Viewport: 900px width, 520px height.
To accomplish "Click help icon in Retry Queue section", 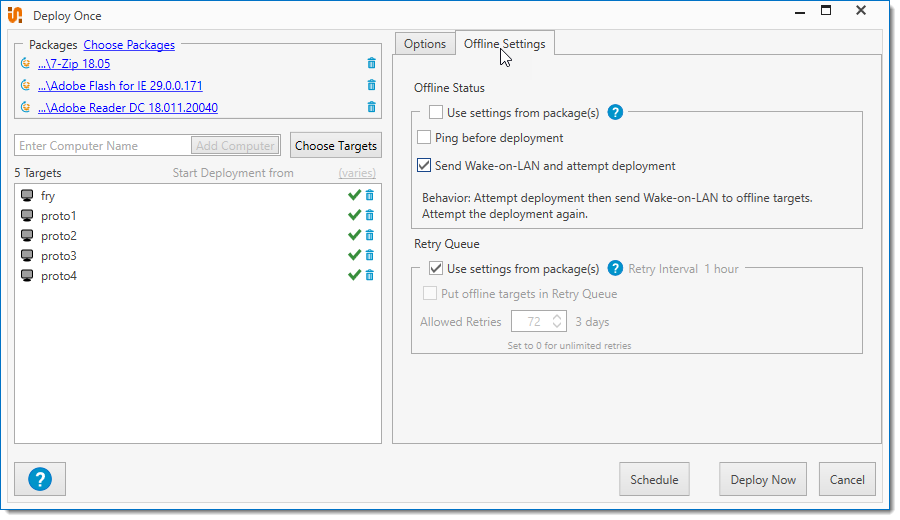I will (616, 268).
